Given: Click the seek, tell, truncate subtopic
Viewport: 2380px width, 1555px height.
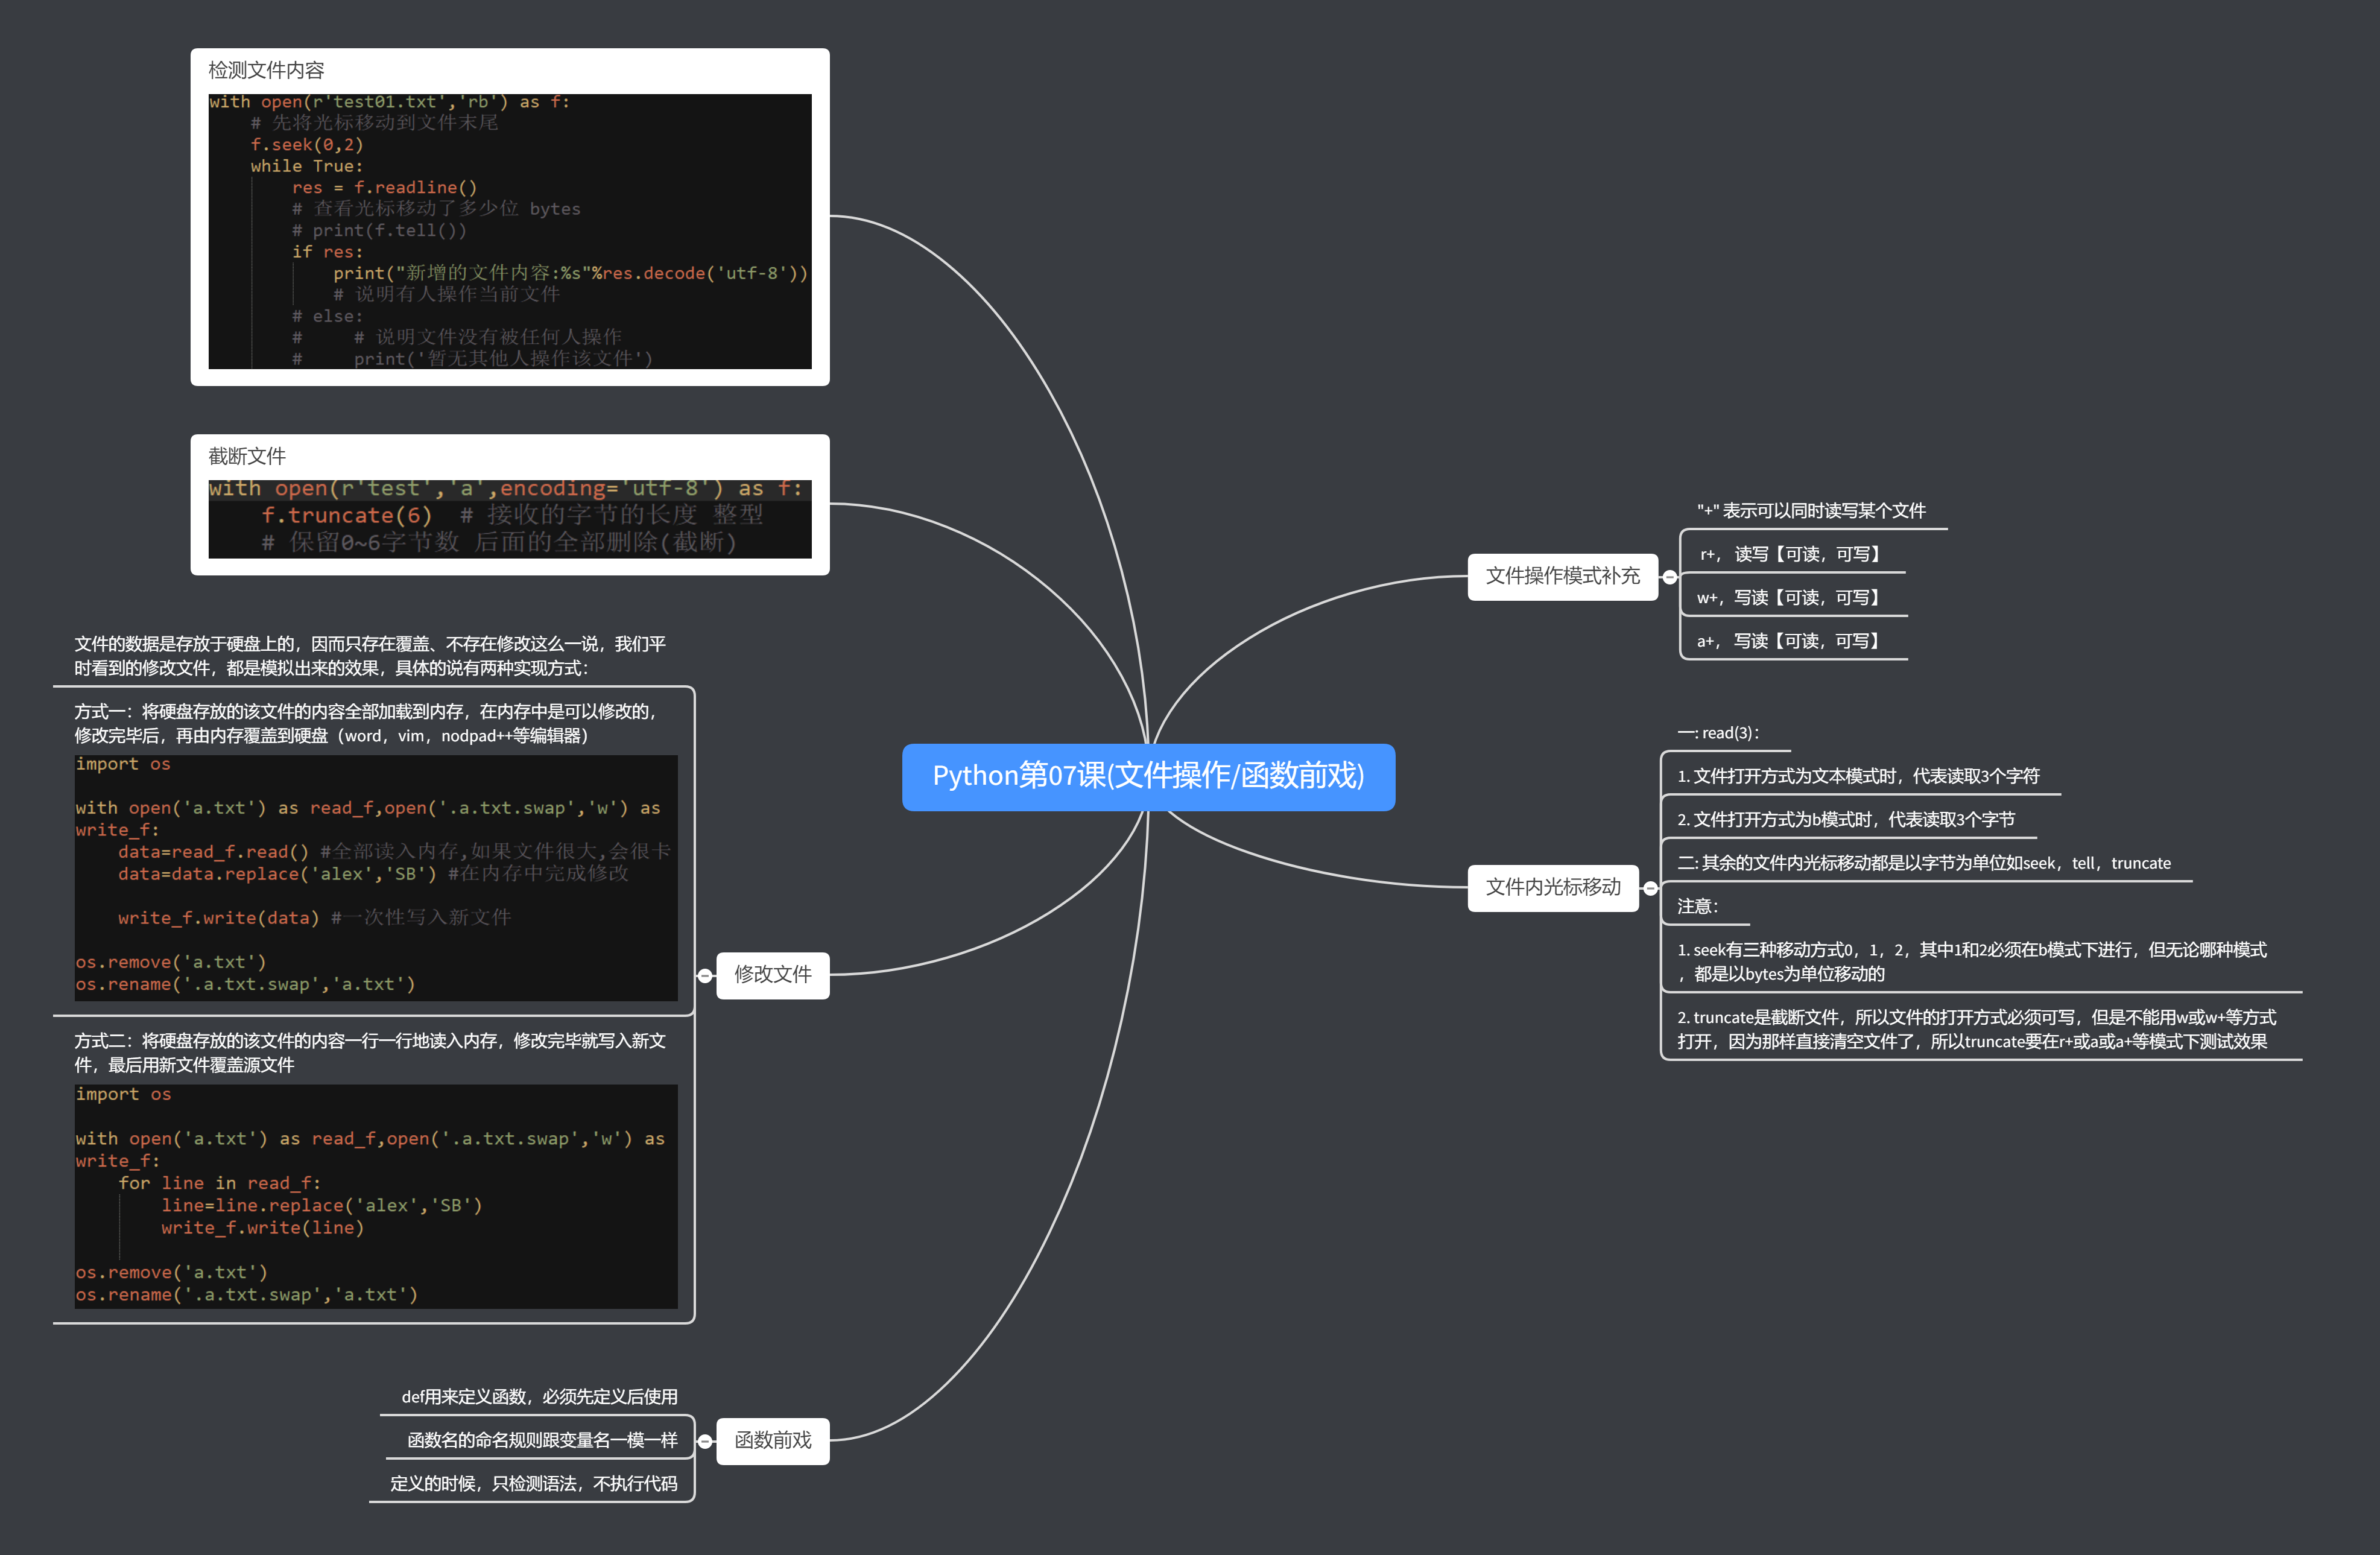Looking at the screenshot, I should click(x=1924, y=864).
